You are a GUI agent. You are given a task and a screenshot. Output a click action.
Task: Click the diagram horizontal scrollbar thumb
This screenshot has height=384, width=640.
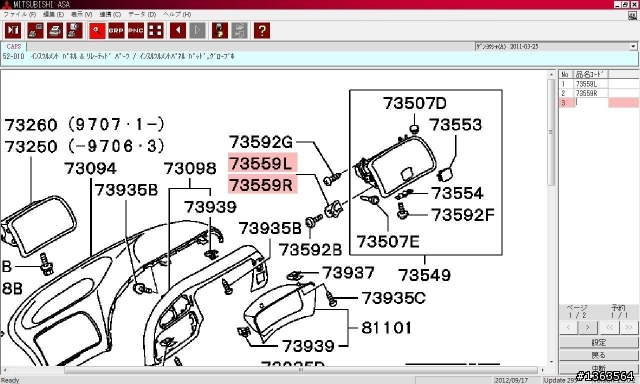[x=301, y=370]
